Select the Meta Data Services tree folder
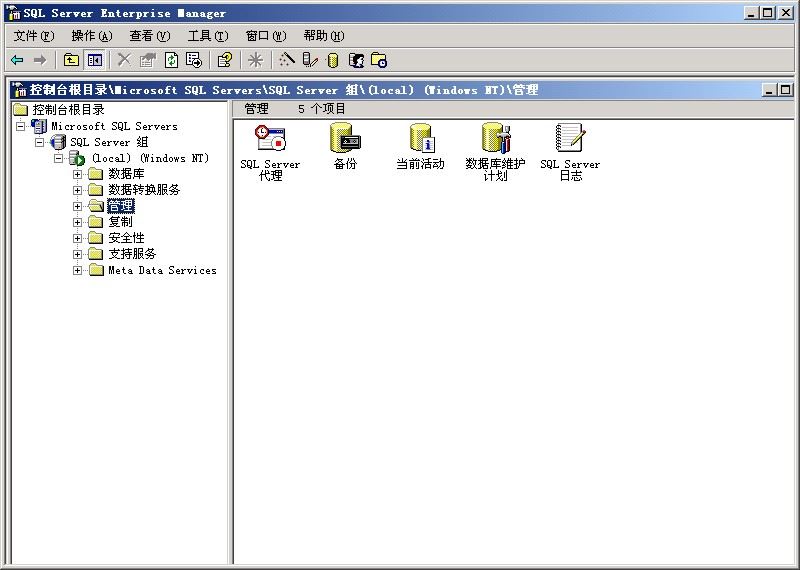Image resolution: width=800 pixels, height=570 pixels. coord(162,270)
